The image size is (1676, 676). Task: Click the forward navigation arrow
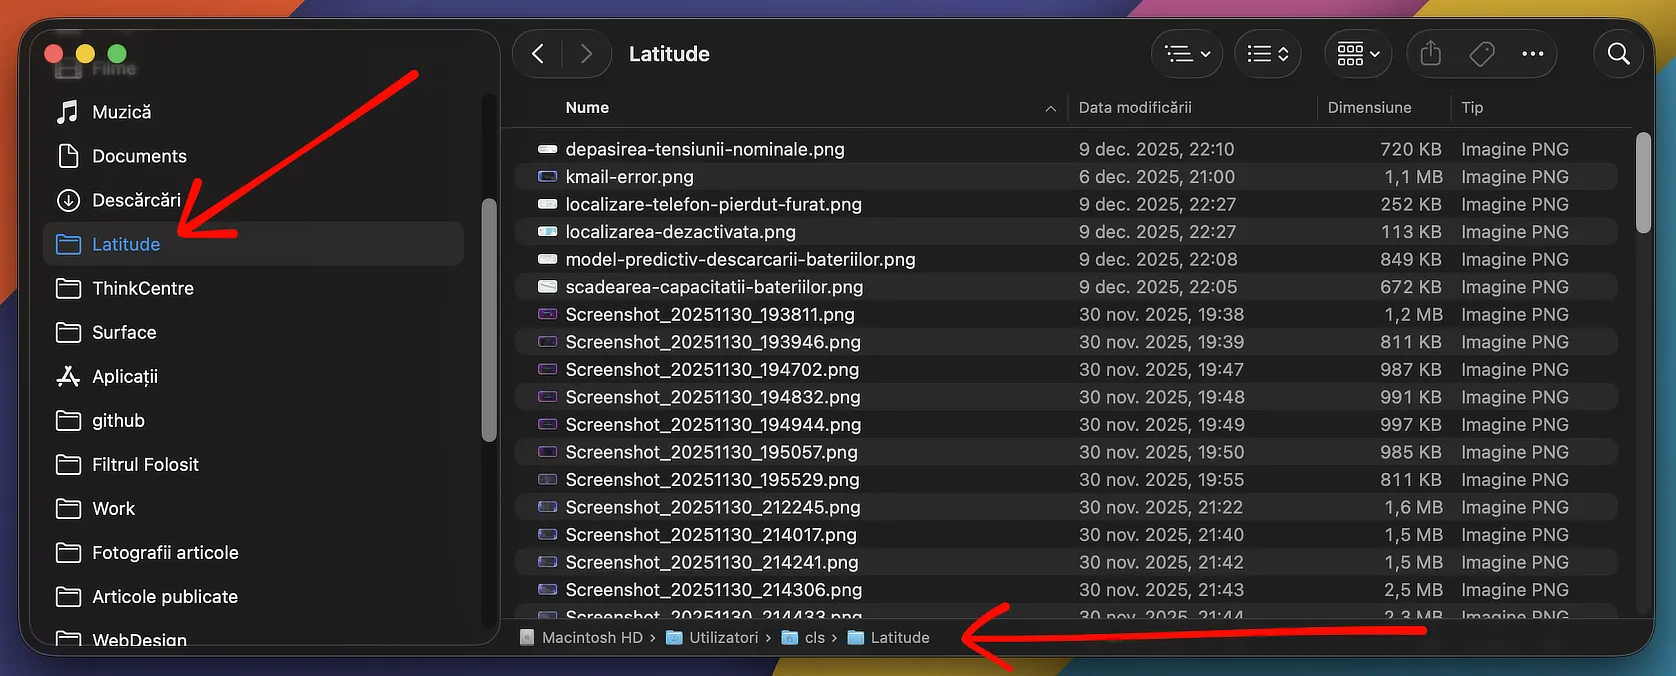tap(586, 54)
